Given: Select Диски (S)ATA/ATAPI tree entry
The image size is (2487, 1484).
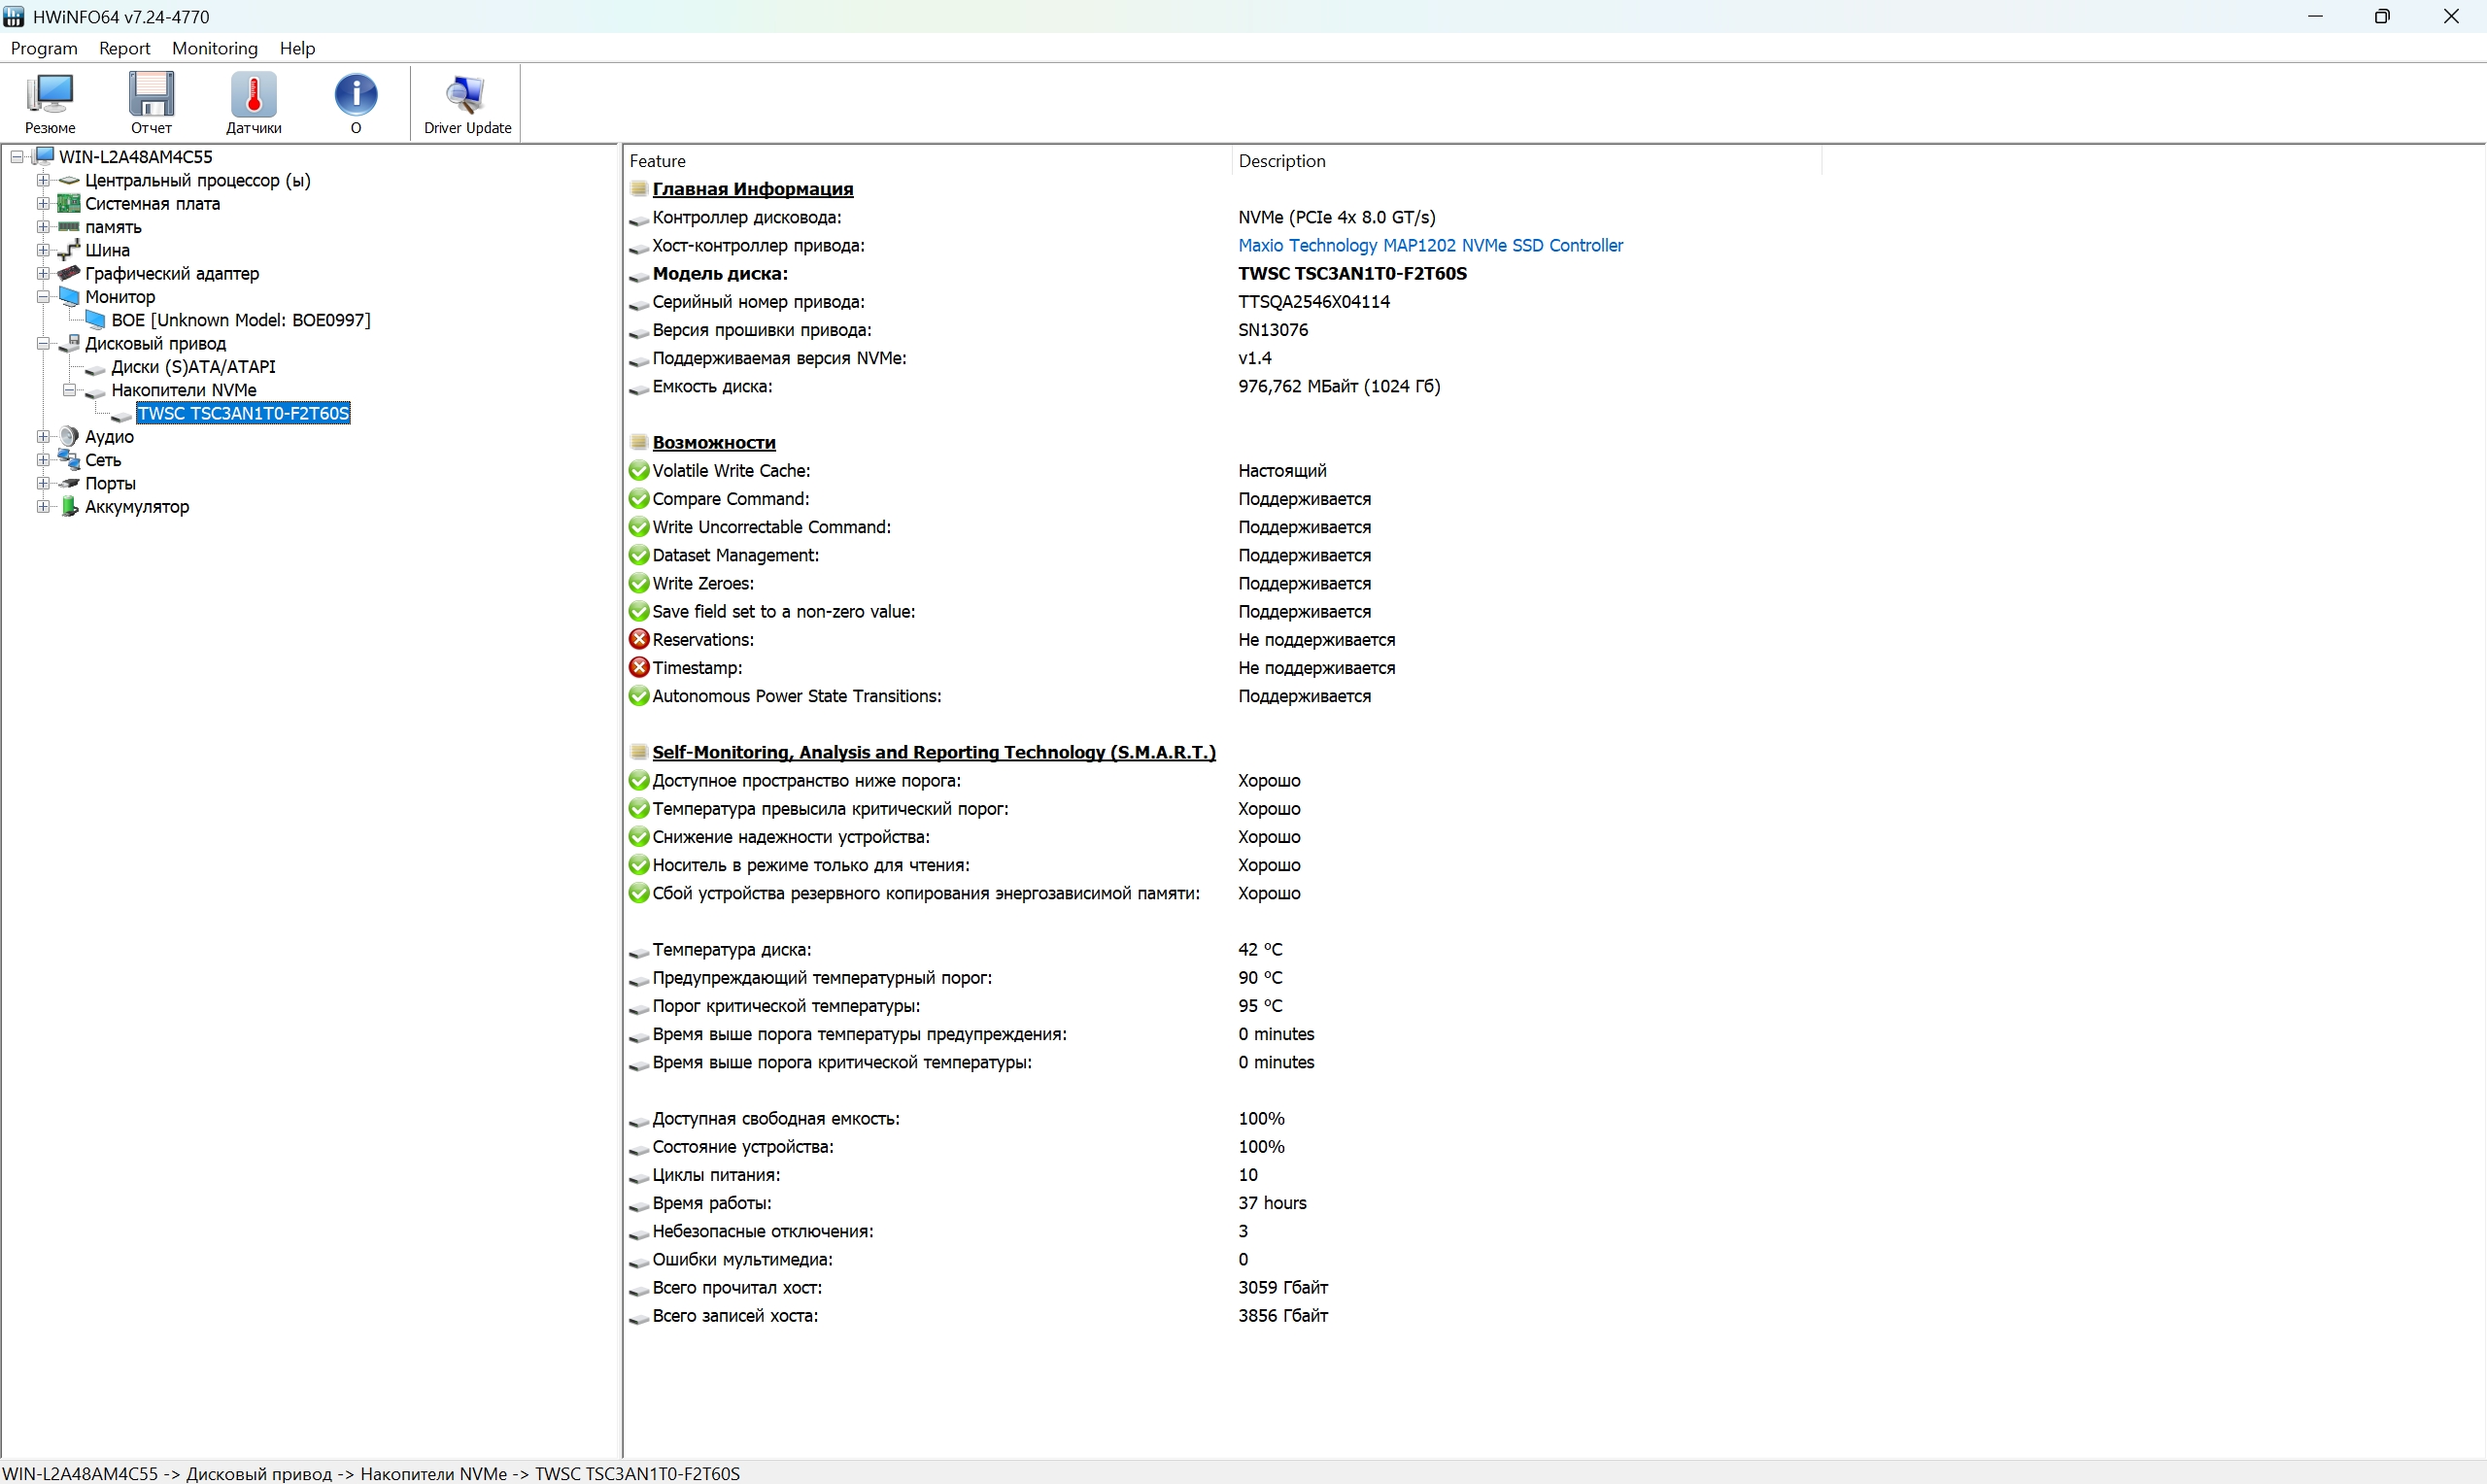Looking at the screenshot, I should click(x=193, y=367).
